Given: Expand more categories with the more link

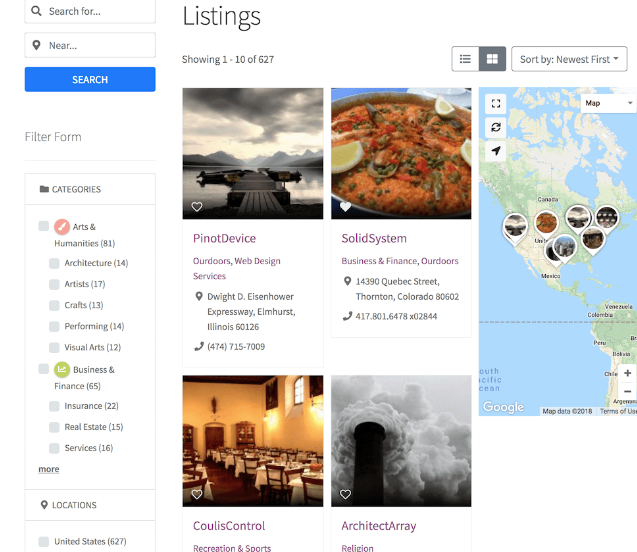Looking at the screenshot, I should coord(49,469).
